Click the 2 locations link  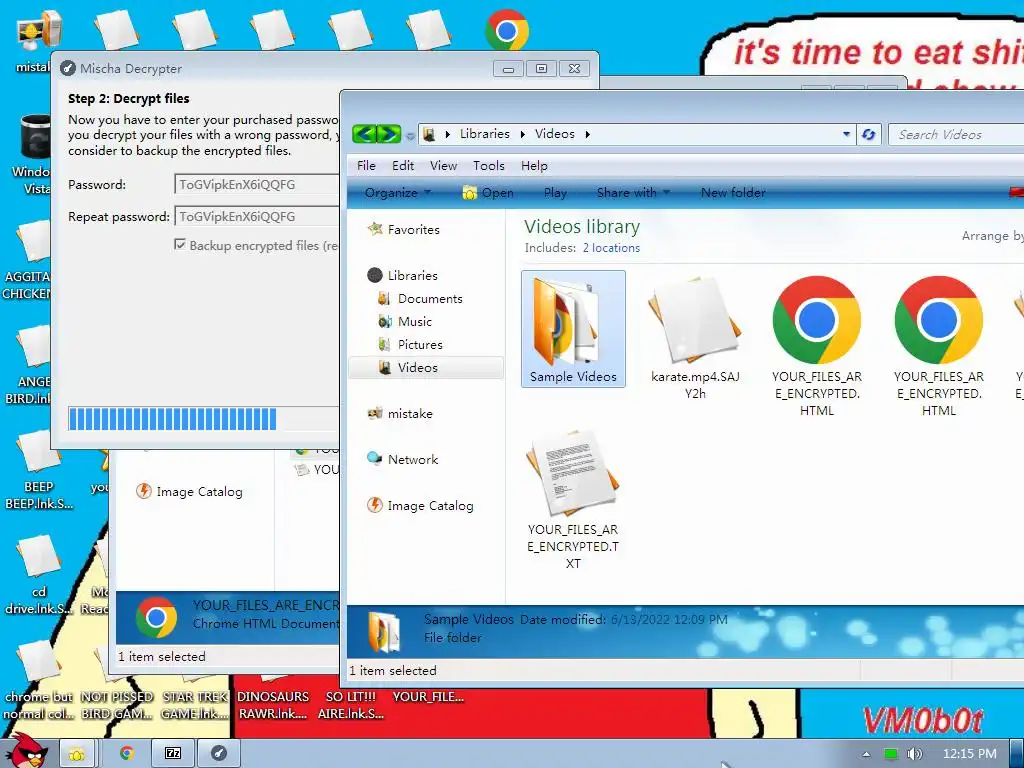(x=611, y=248)
